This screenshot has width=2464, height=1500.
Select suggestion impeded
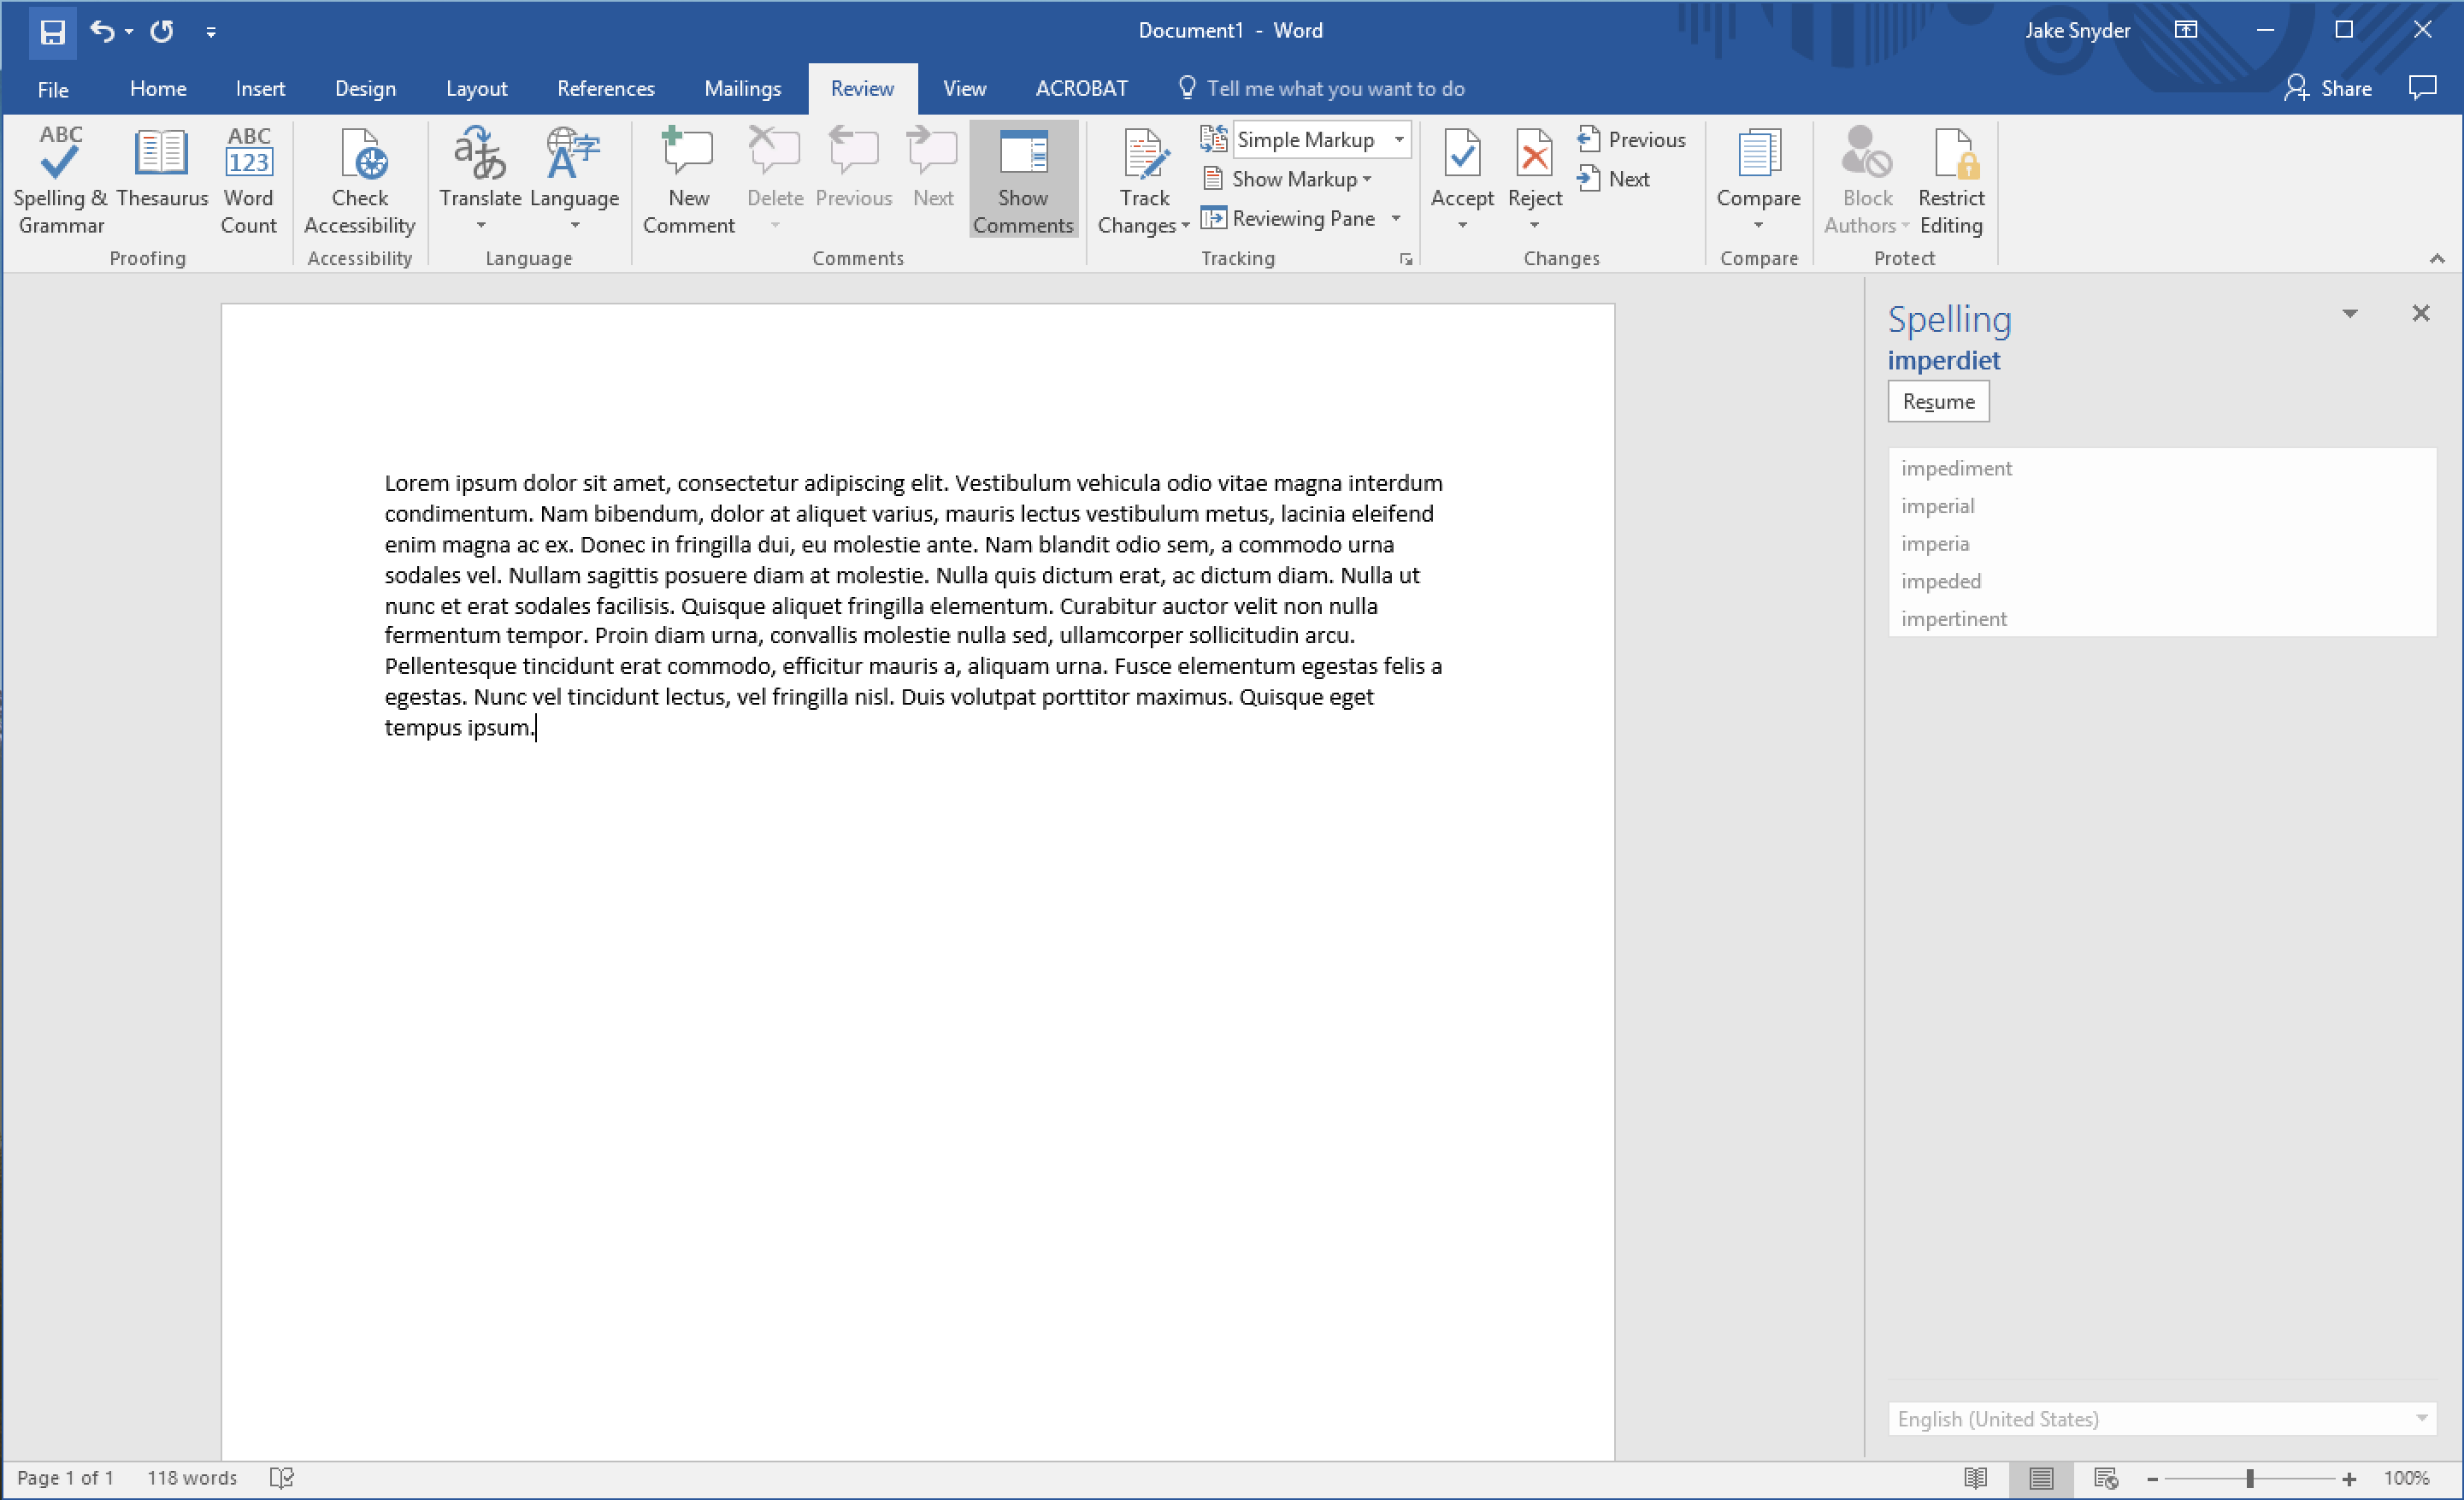pos(2161,581)
